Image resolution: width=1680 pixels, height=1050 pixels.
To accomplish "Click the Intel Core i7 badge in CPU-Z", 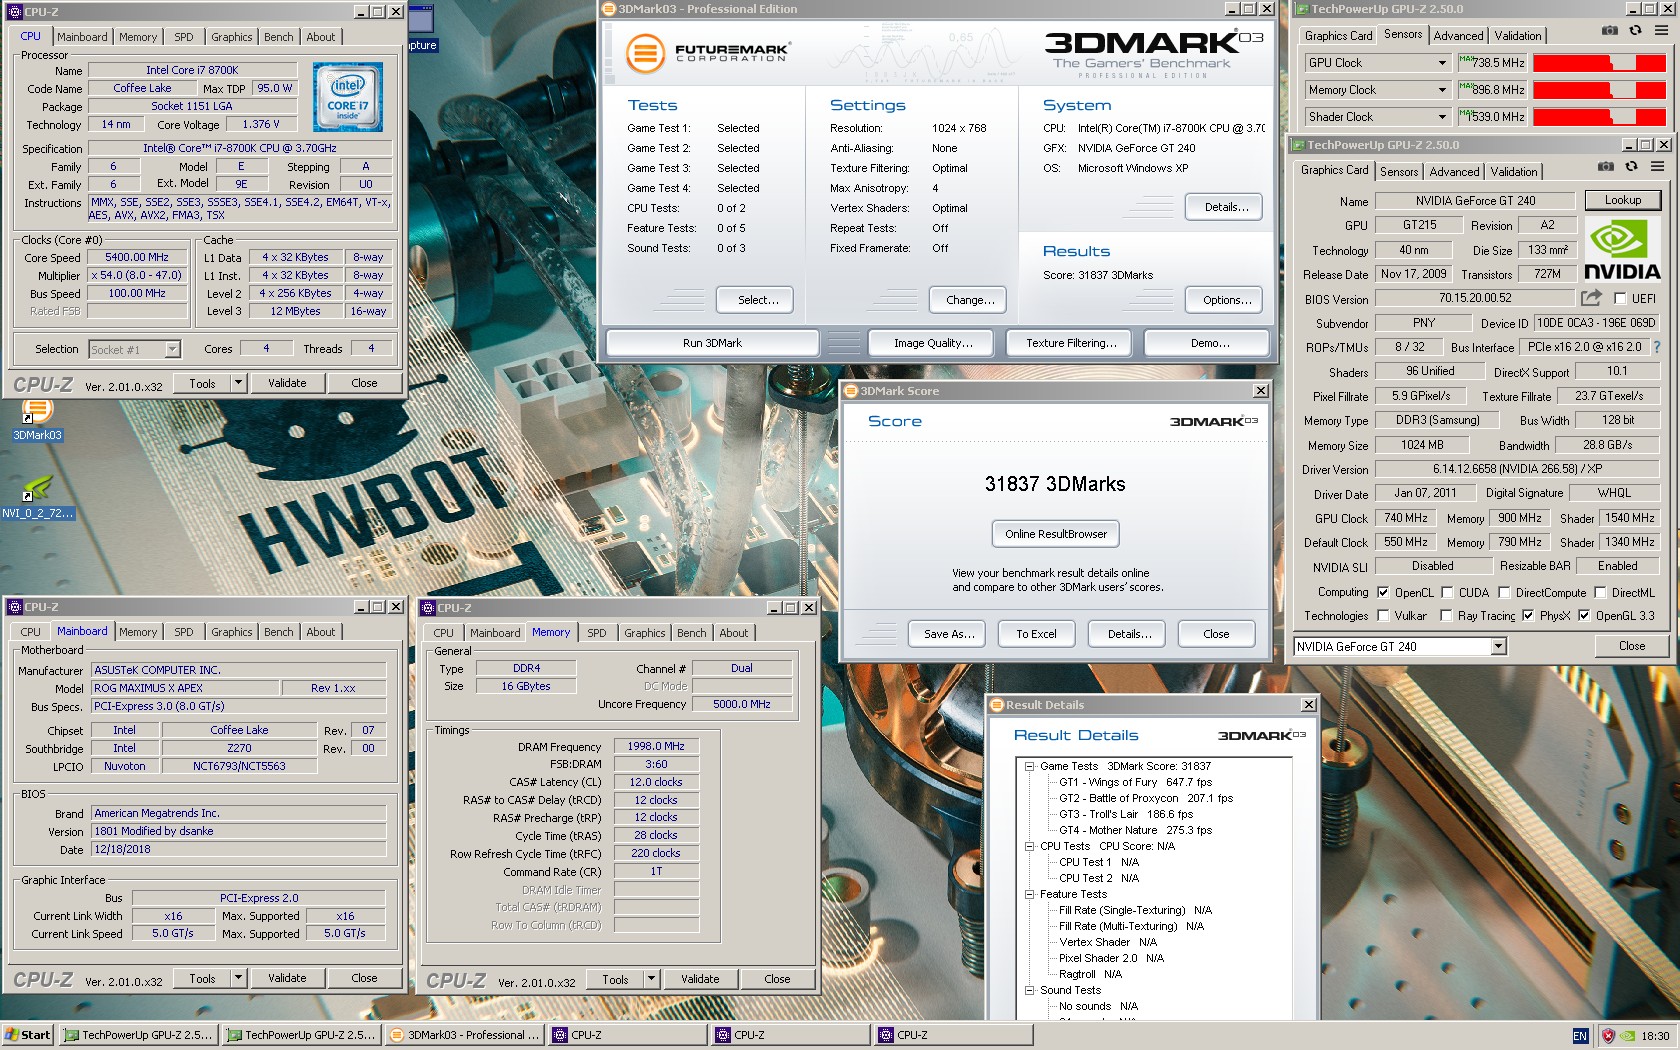I will (347, 98).
